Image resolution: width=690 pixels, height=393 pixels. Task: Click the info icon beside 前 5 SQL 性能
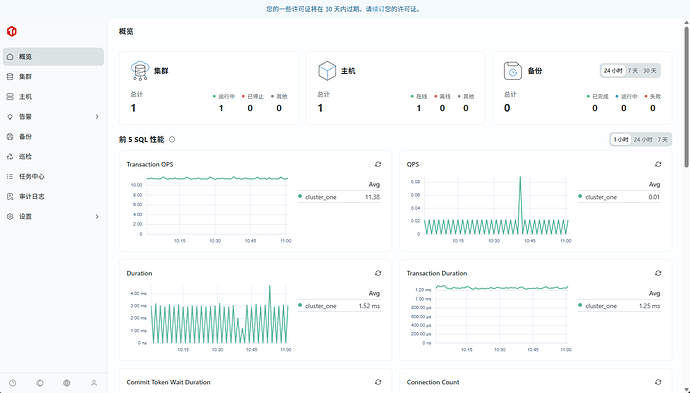(x=172, y=140)
